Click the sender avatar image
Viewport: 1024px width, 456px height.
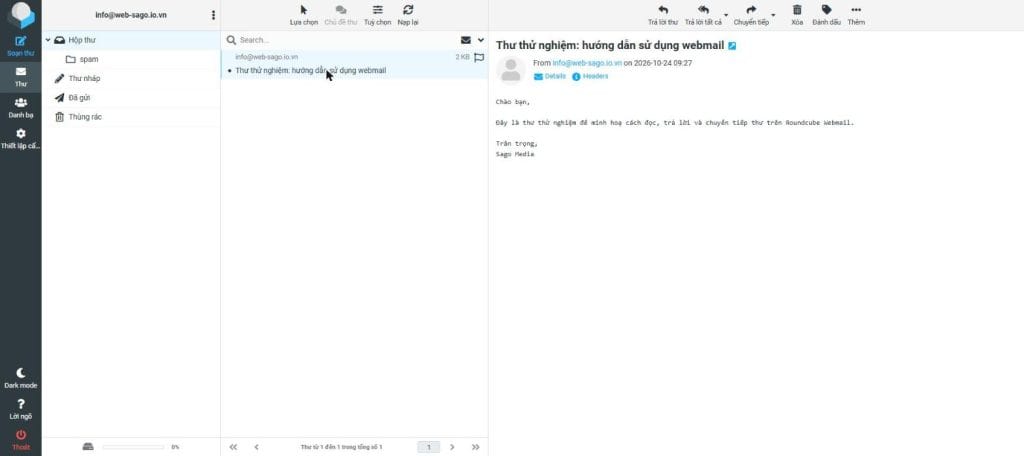coord(511,70)
